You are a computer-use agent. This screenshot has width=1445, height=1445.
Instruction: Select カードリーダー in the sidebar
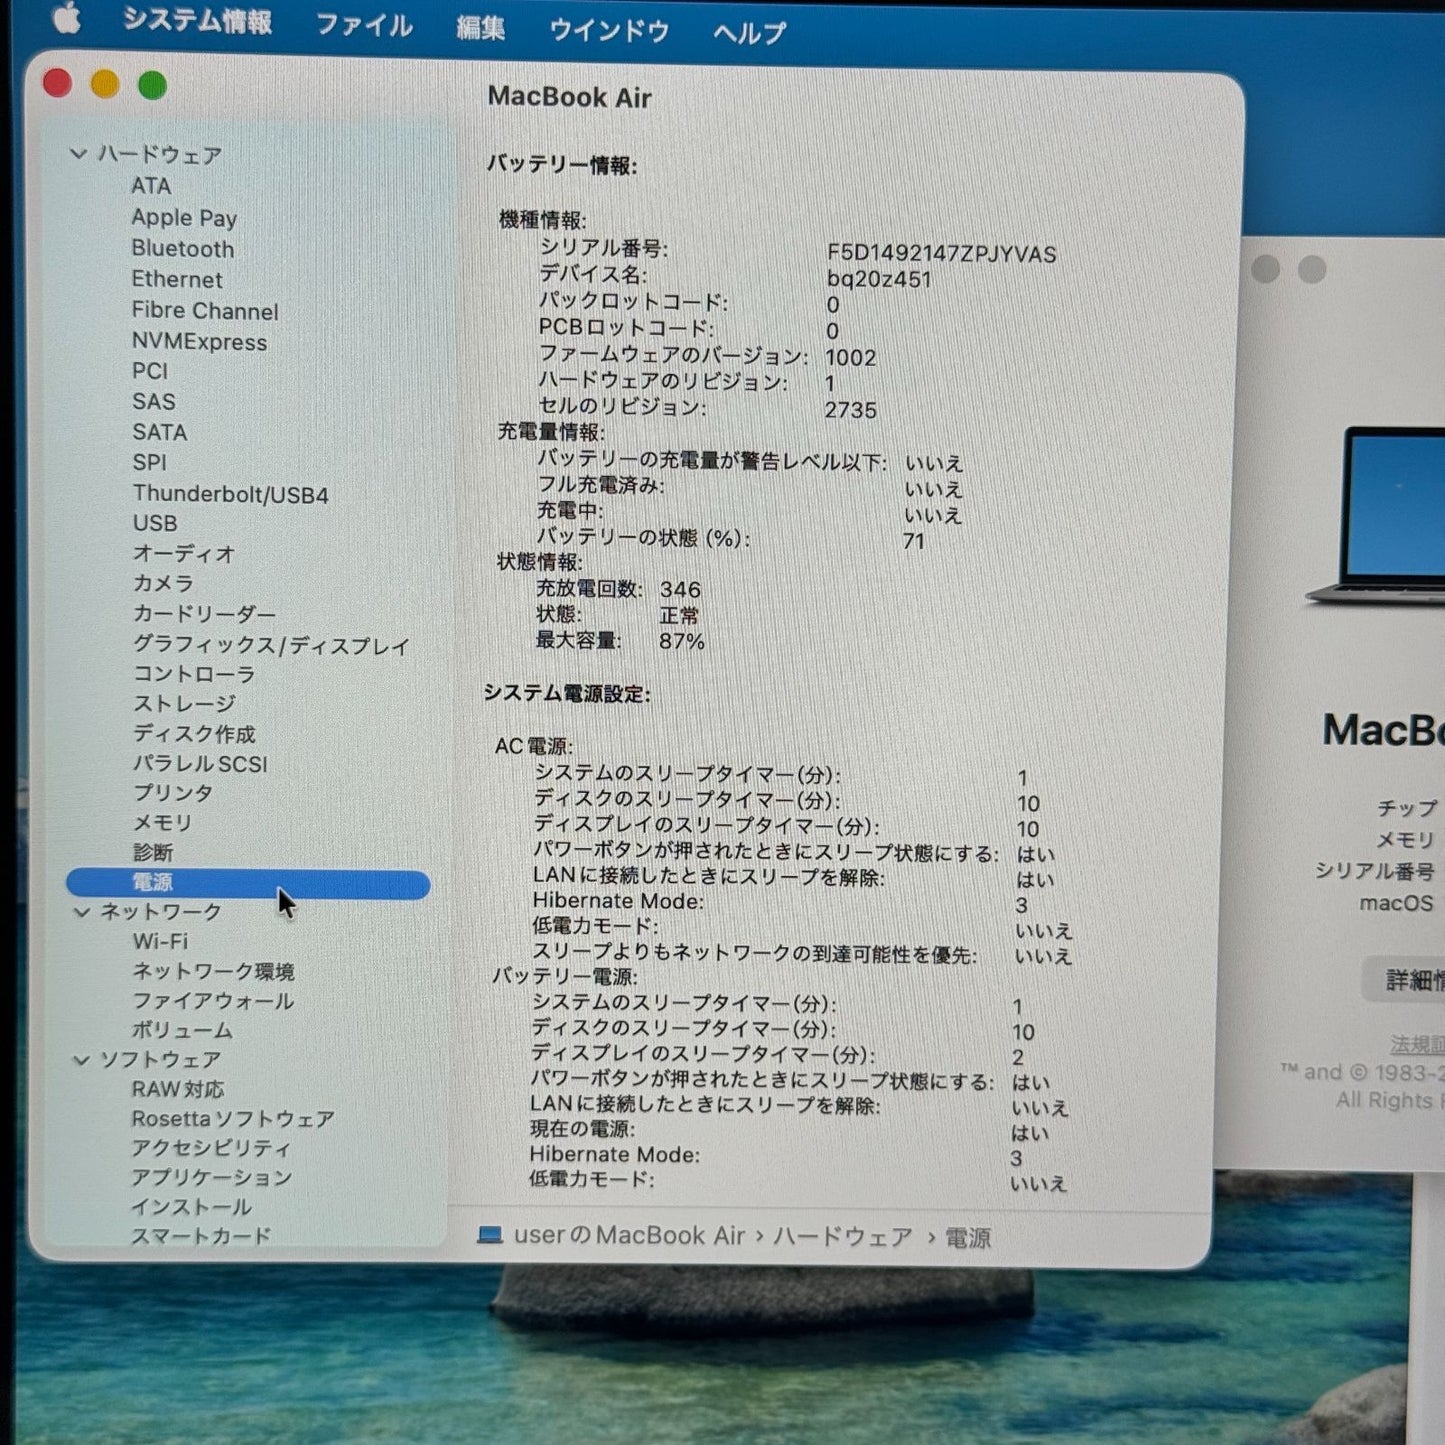[204, 614]
